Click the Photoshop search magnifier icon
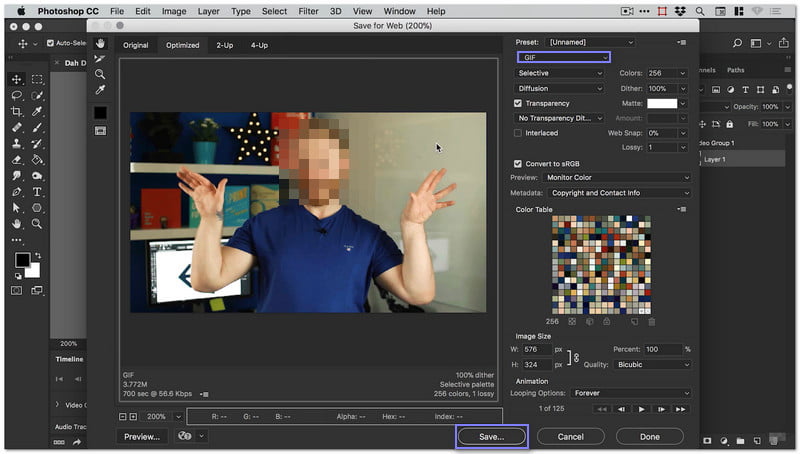The image size is (800, 454). pyautogui.click(x=737, y=43)
